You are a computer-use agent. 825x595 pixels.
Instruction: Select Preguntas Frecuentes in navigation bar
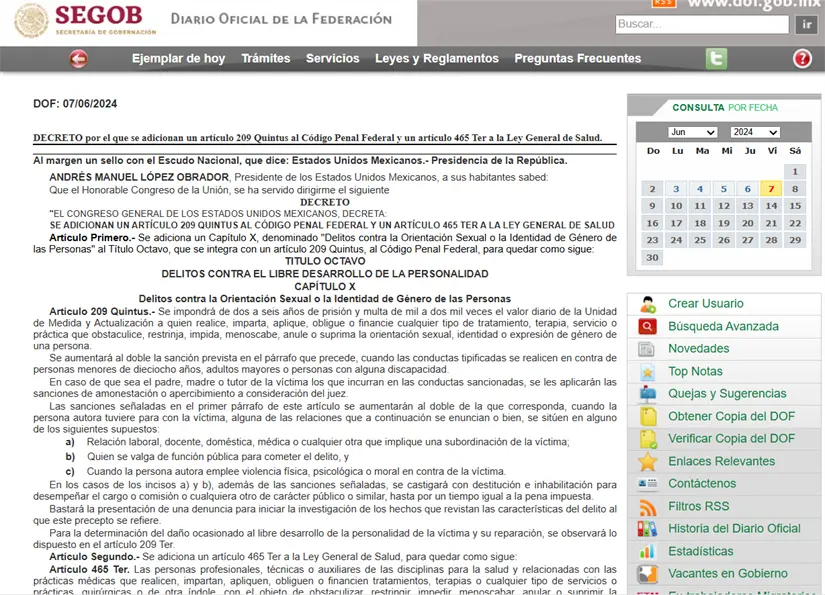click(x=577, y=59)
